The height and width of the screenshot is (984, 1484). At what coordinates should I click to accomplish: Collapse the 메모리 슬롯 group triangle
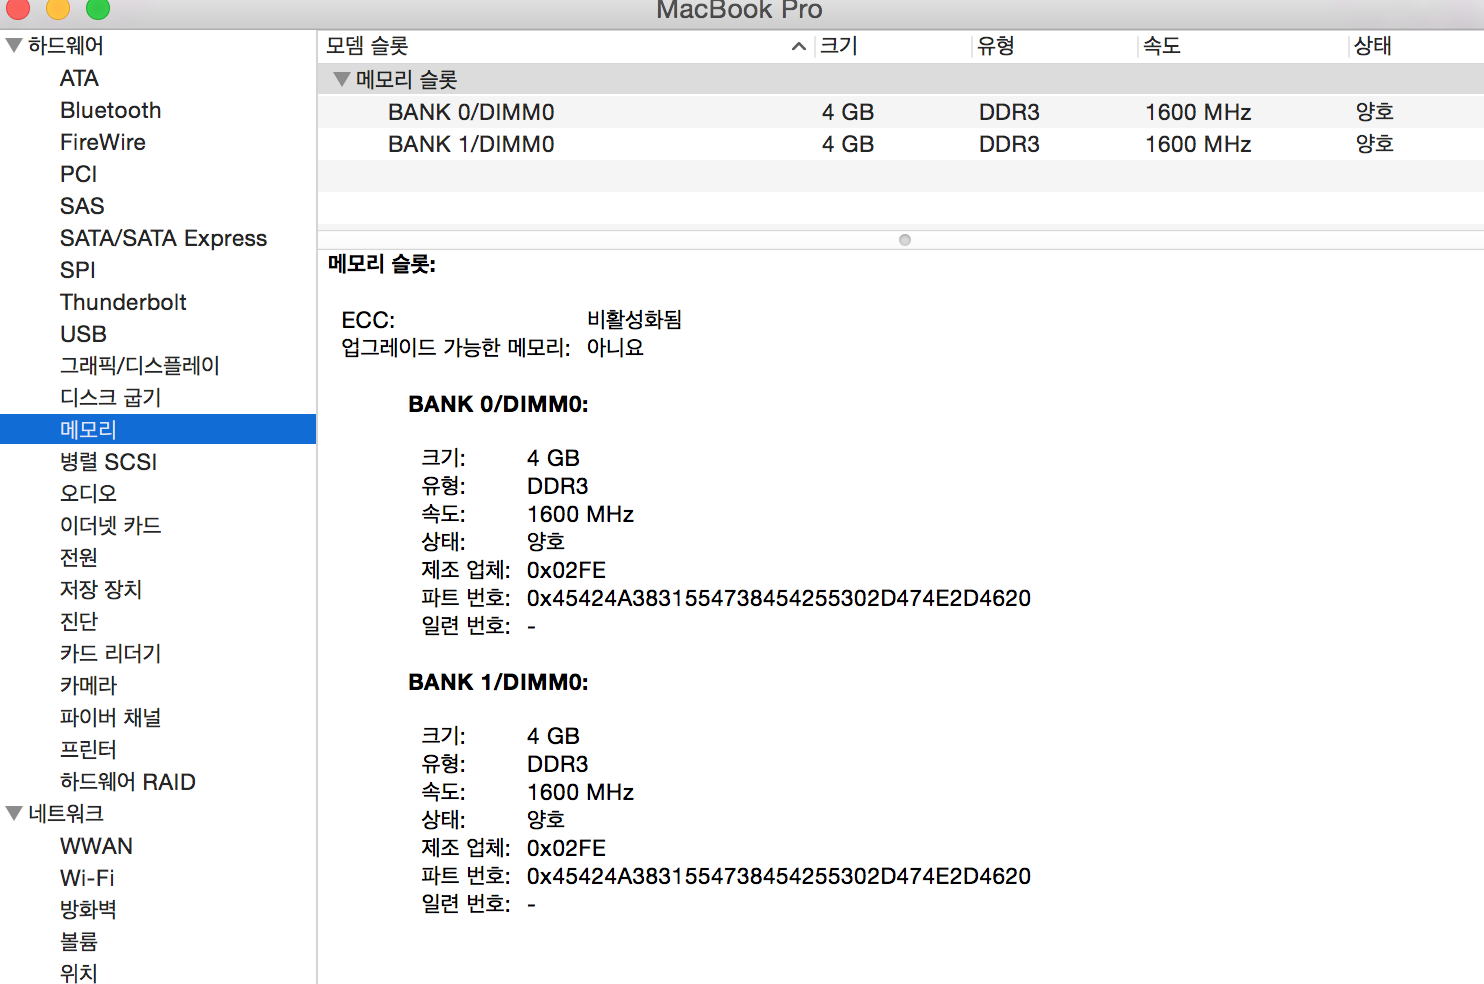tap(342, 79)
